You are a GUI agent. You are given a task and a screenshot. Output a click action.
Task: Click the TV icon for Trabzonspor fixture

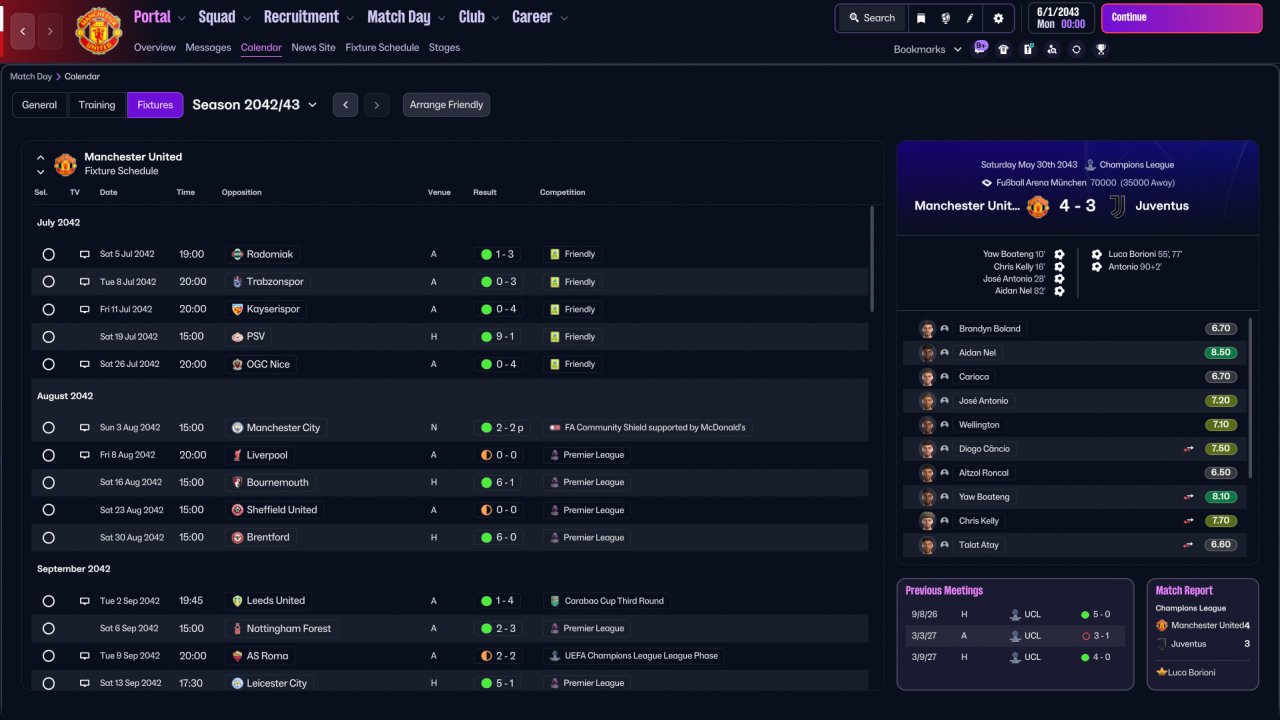pyautogui.click(x=85, y=282)
